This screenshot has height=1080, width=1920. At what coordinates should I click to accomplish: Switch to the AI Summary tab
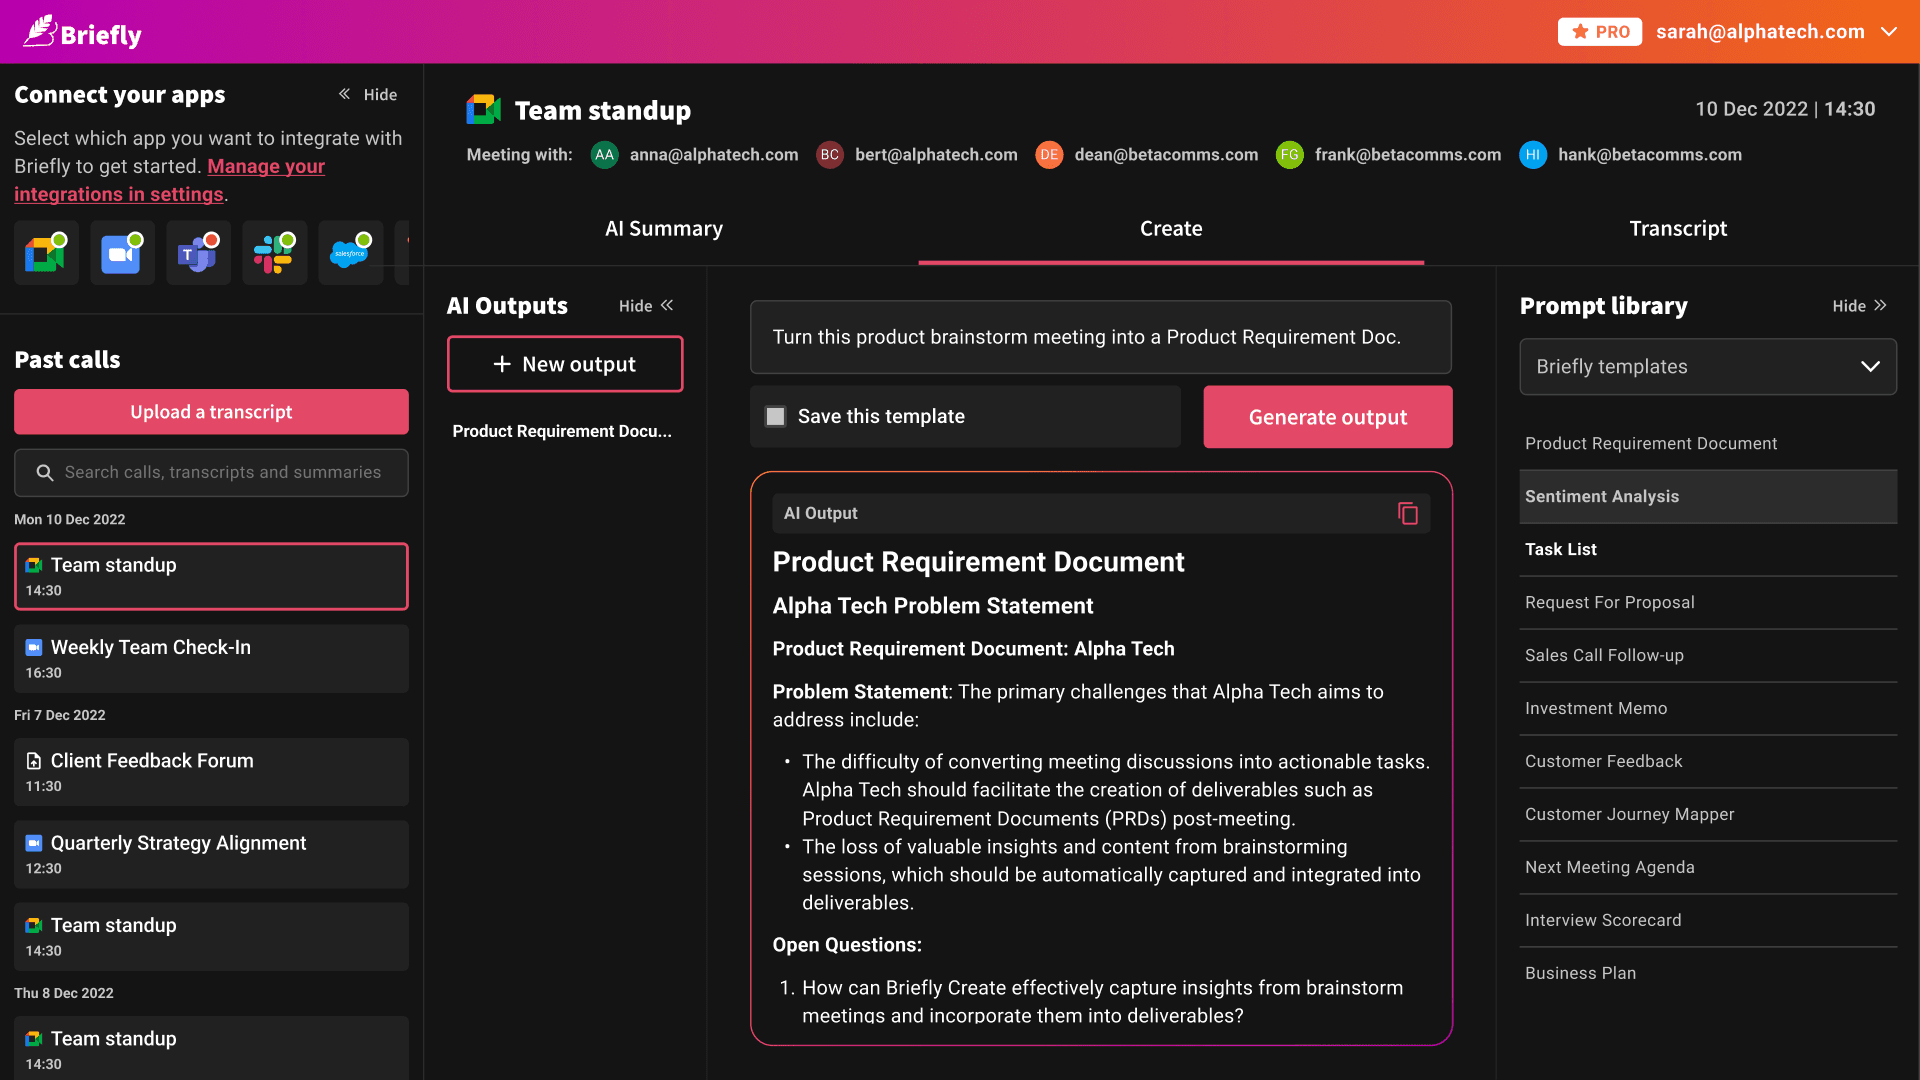click(663, 229)
